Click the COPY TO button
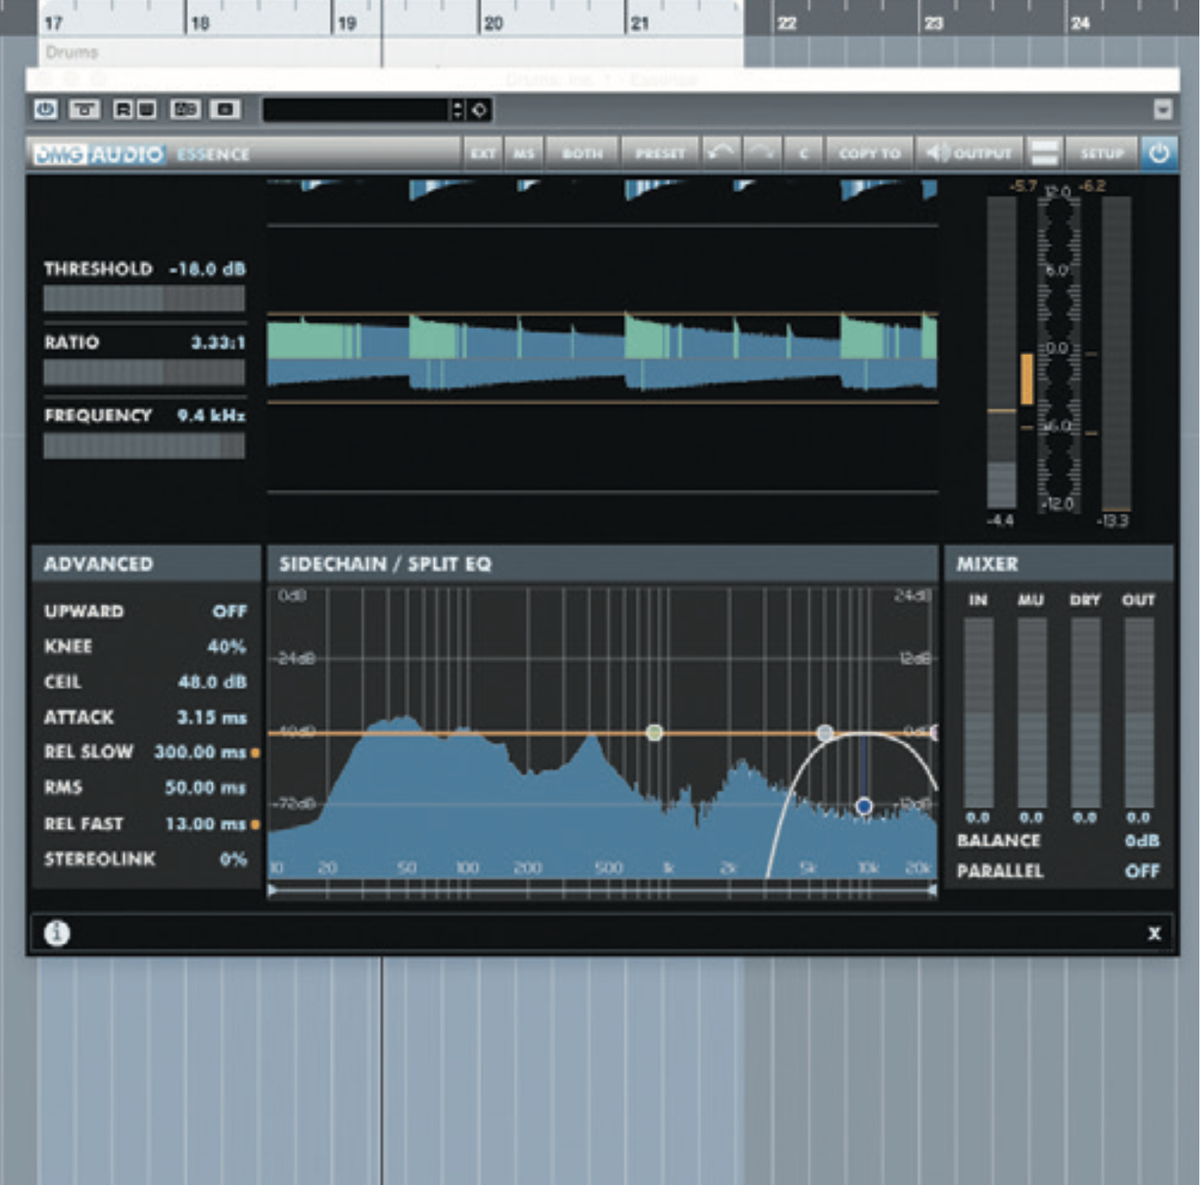 (x=869, y=153)
